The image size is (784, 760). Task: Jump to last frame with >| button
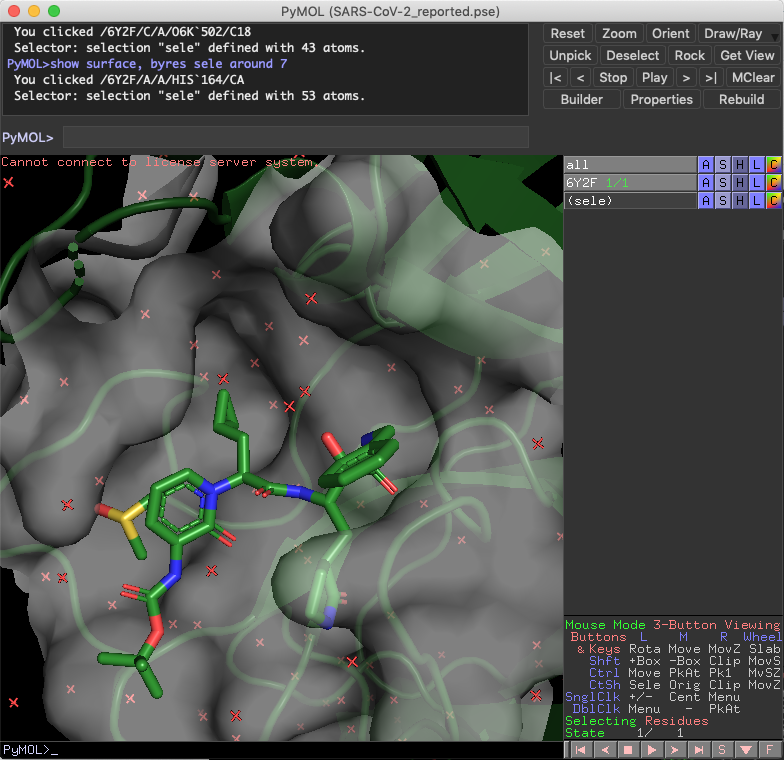[711, 78]
